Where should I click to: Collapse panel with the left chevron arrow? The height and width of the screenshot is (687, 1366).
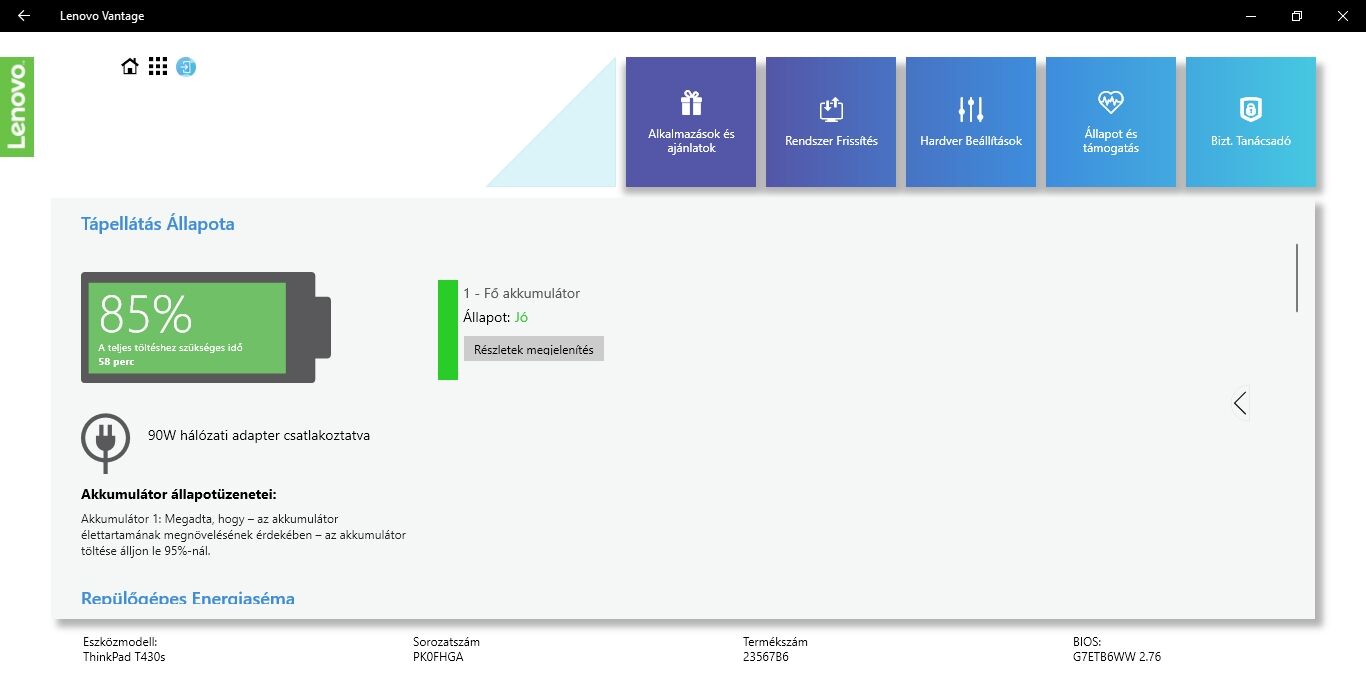pyautogui.click(x=1240, y=403)
